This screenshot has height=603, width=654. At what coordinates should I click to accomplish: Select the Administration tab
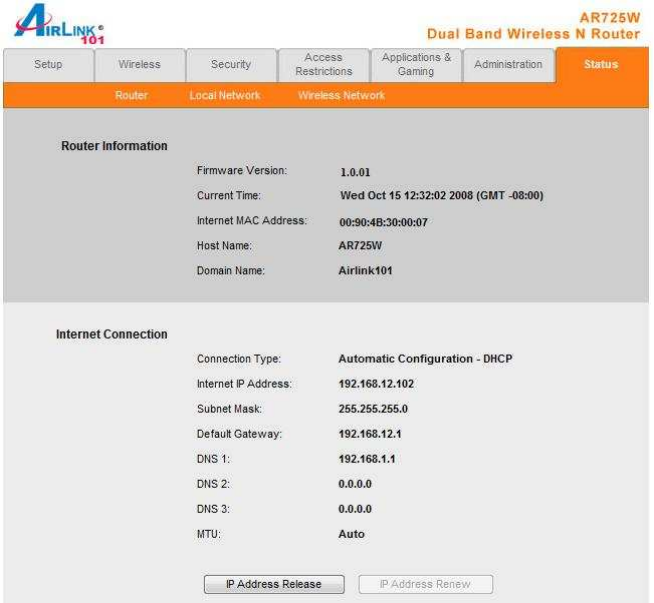(508, 65)
